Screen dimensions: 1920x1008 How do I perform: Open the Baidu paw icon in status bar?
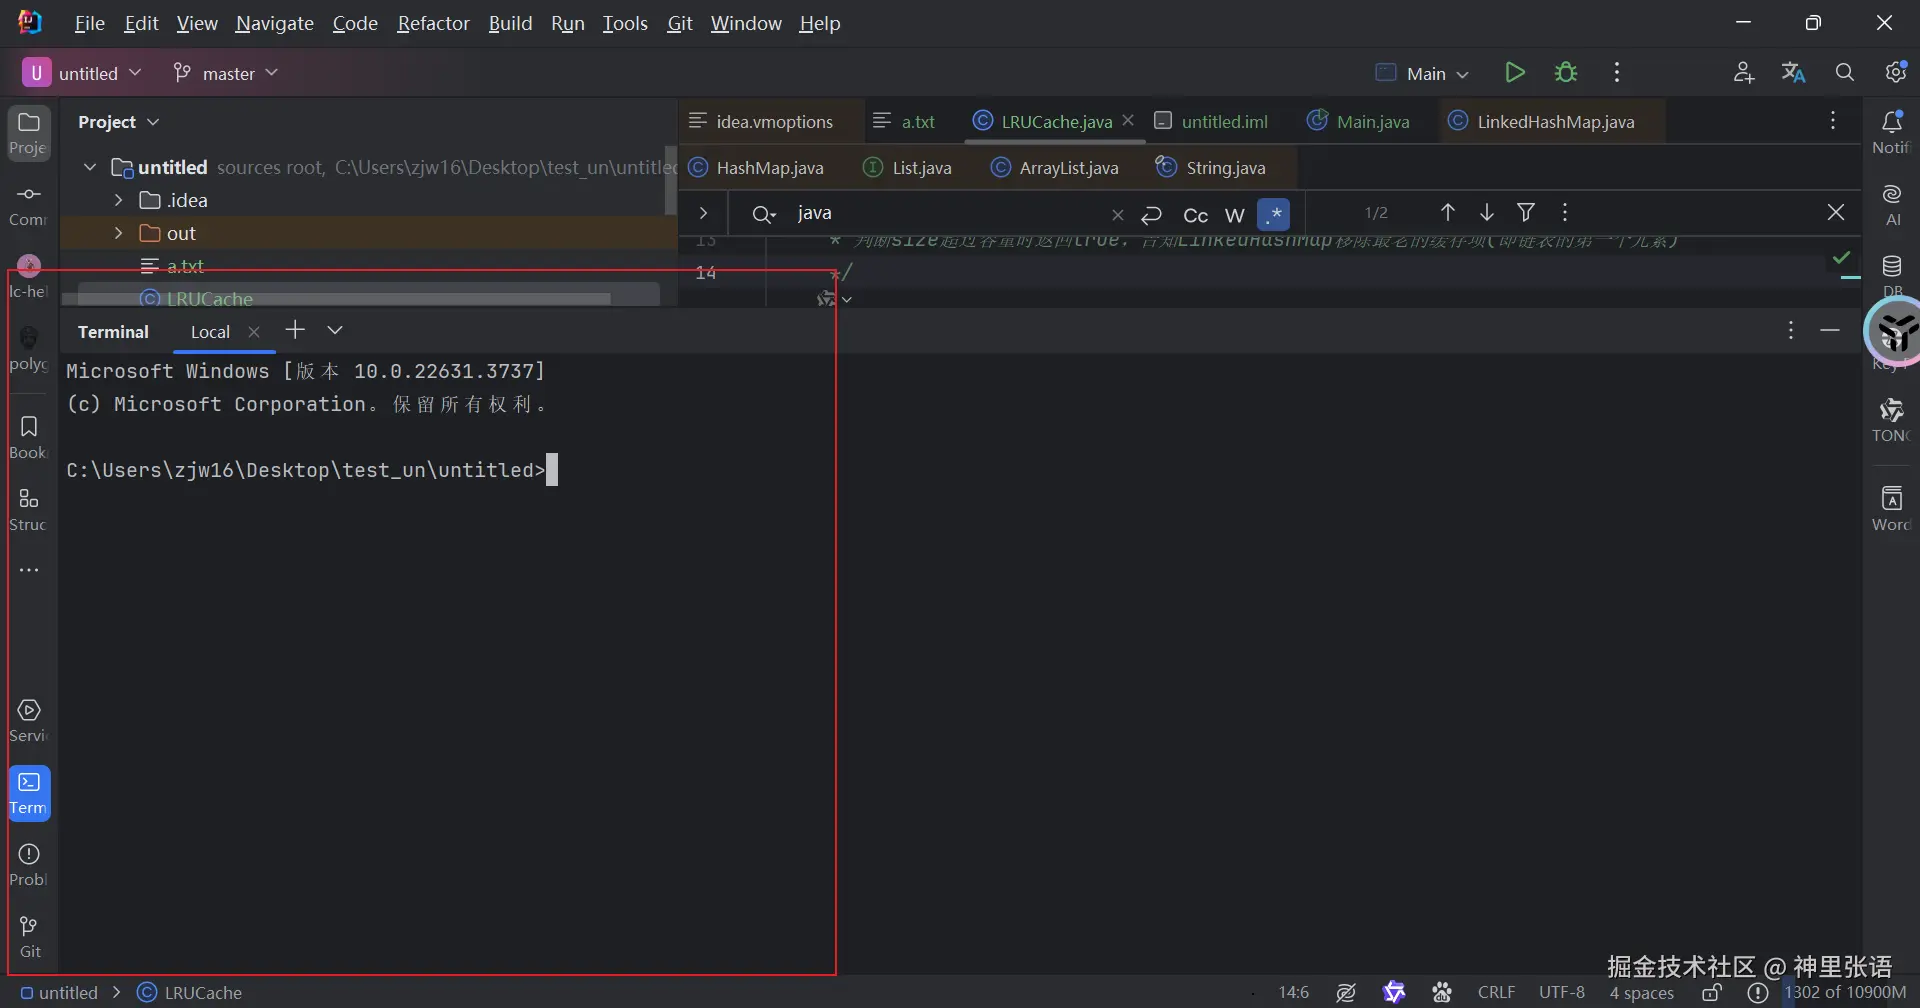click(1441, 992)
